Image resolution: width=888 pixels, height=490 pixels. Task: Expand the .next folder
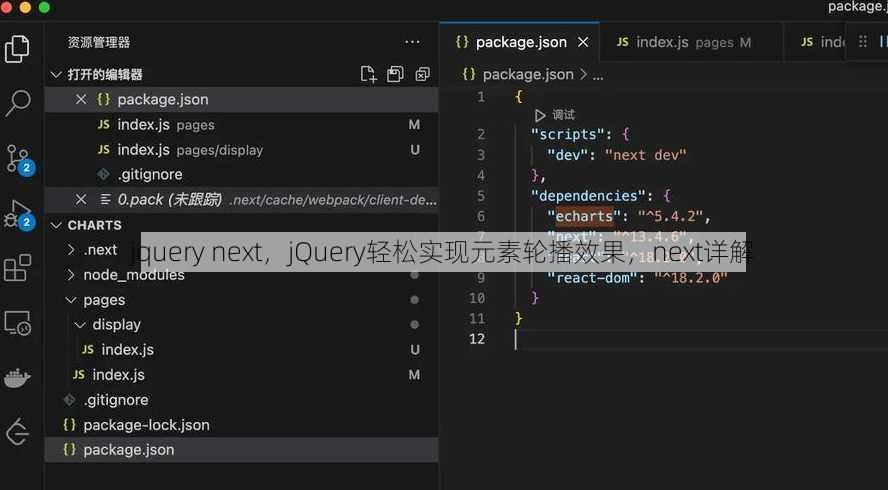[71, 250]
